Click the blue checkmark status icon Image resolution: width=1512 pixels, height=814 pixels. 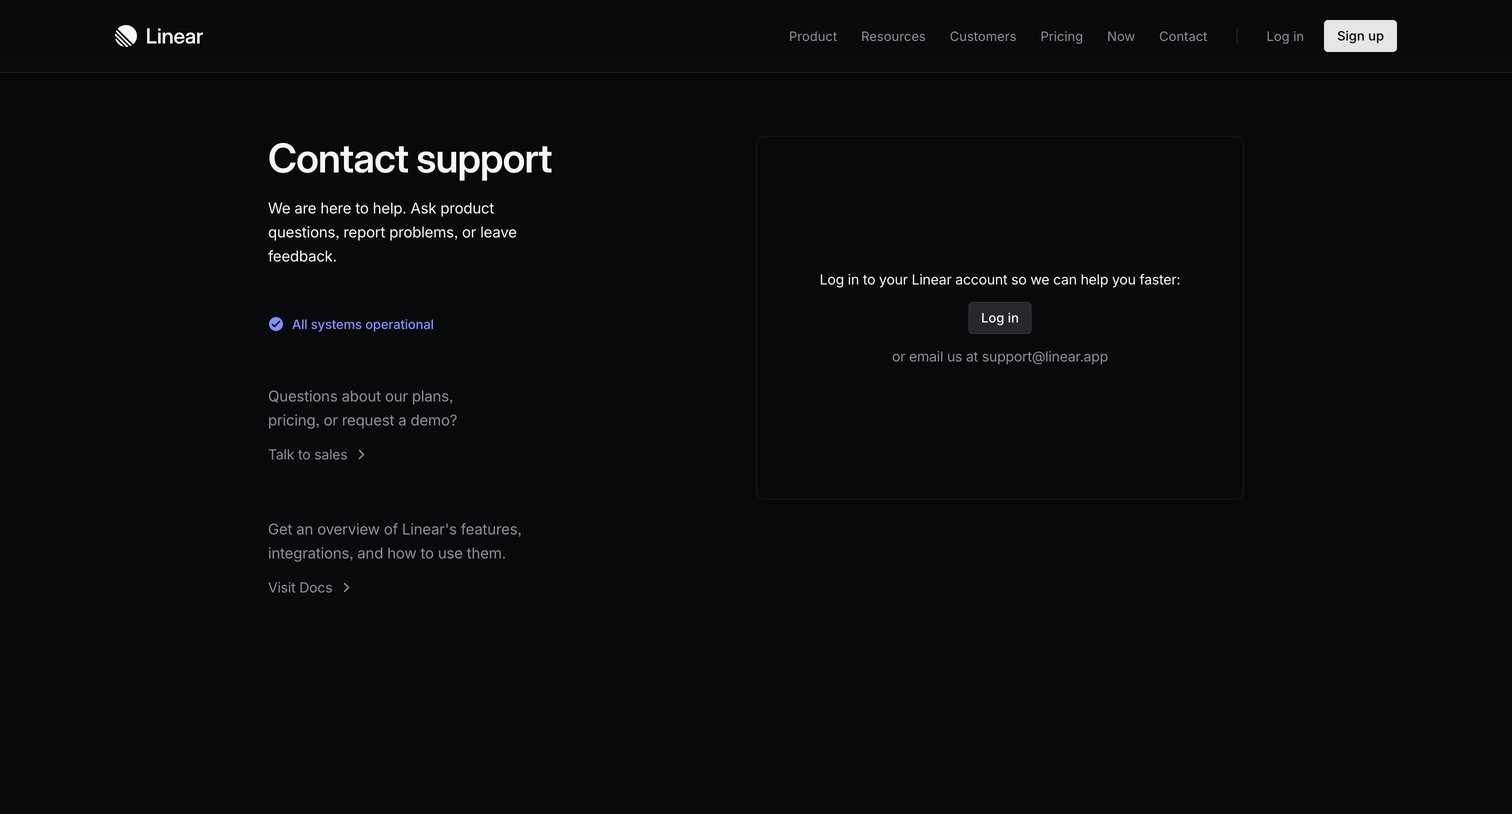276,324
